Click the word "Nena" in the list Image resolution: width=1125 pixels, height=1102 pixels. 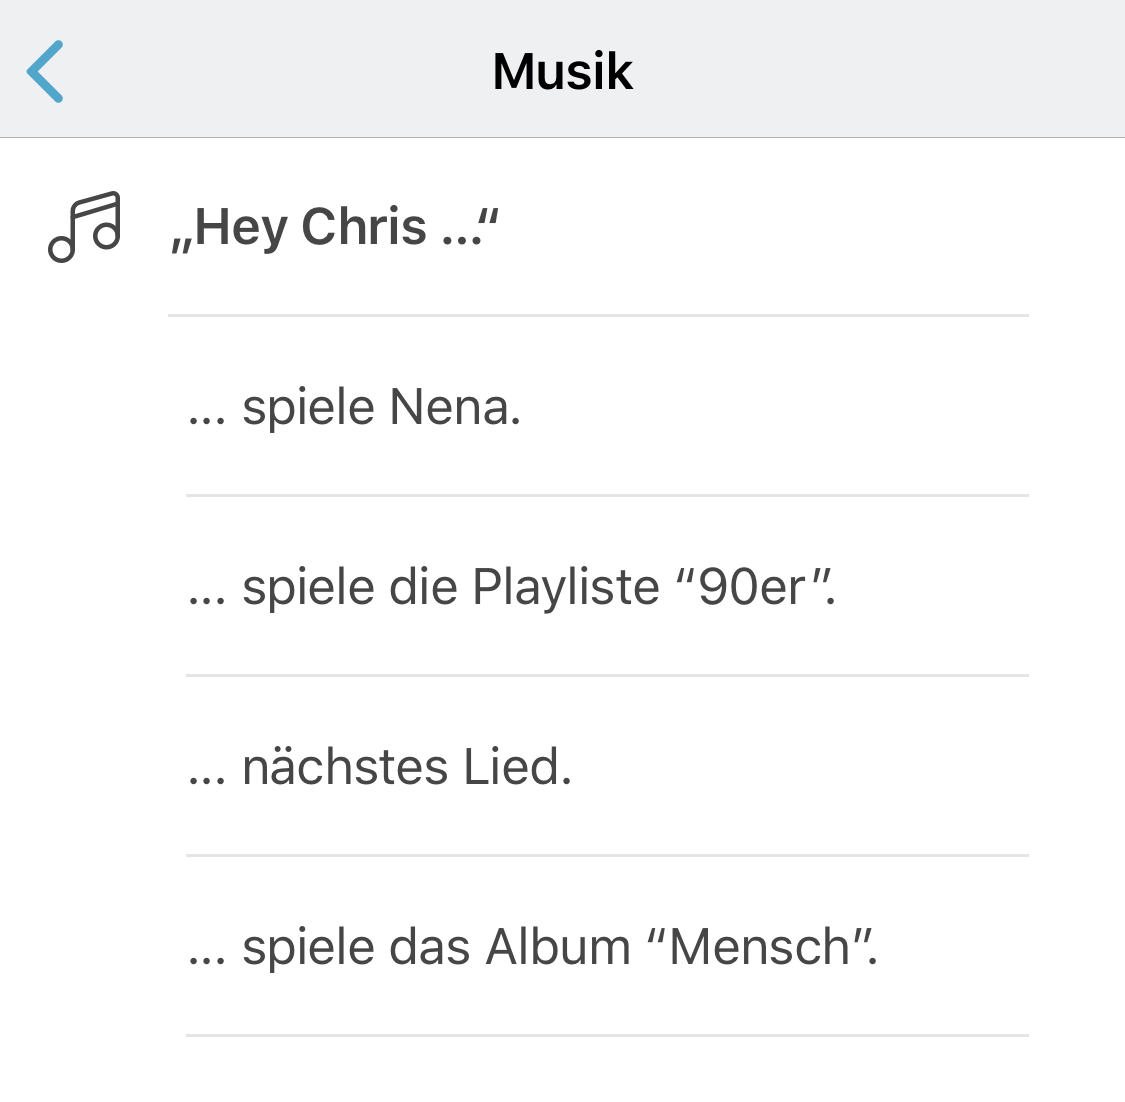pos(455,408)
